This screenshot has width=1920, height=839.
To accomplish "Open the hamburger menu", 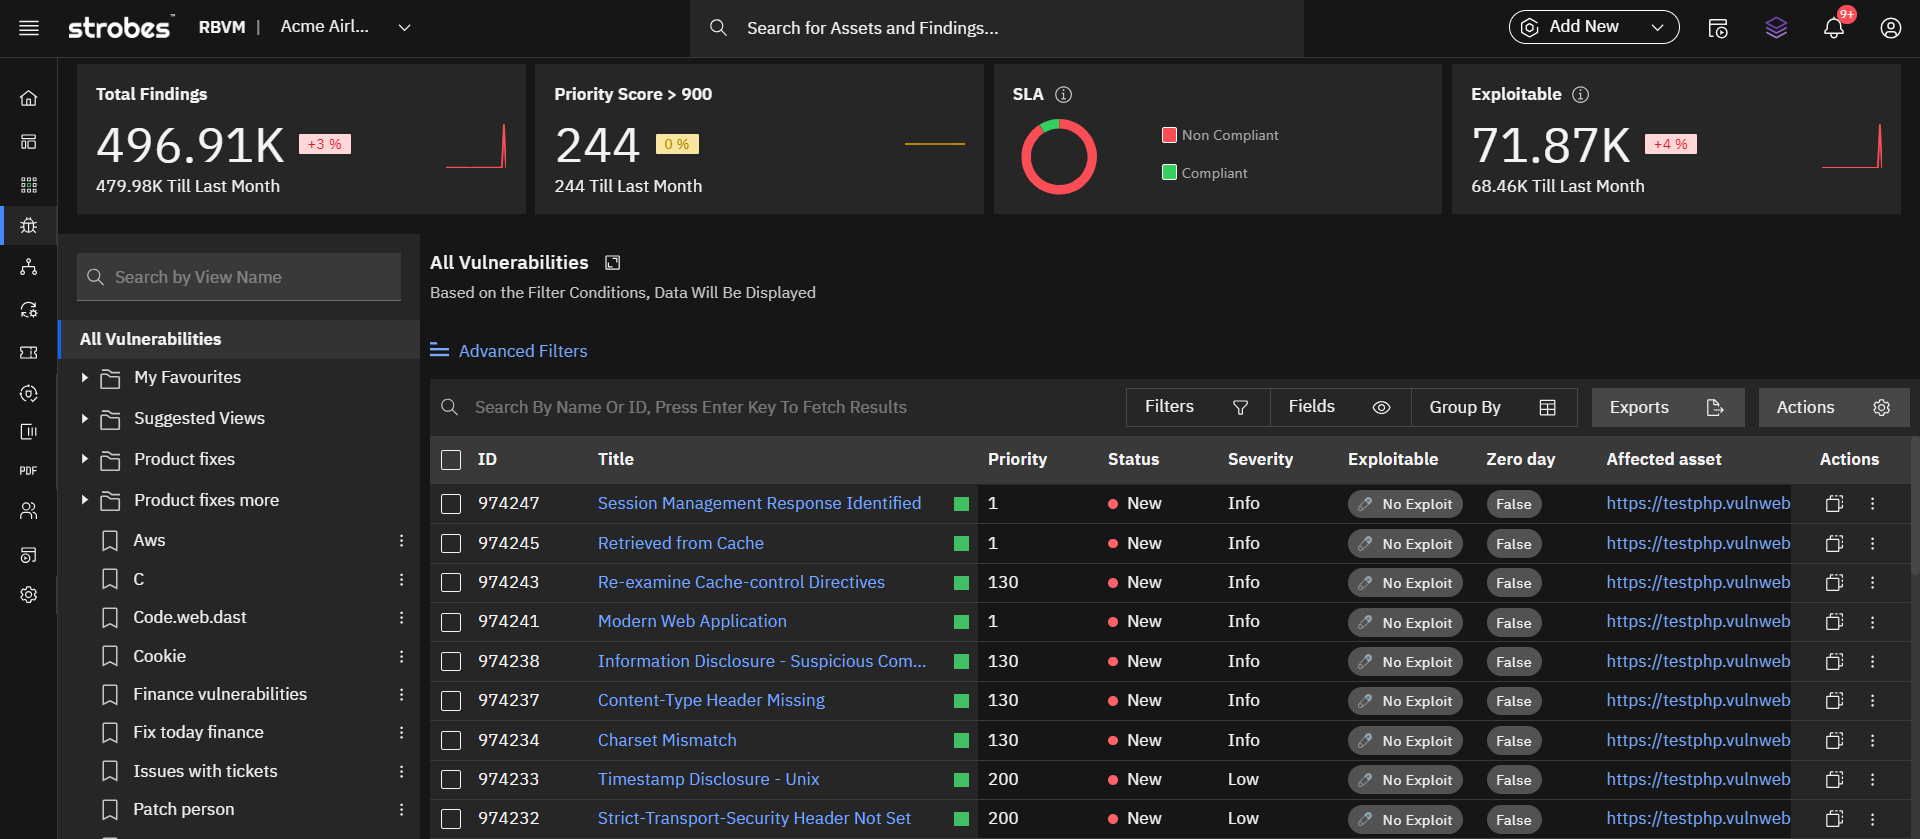I will [29, 28].
